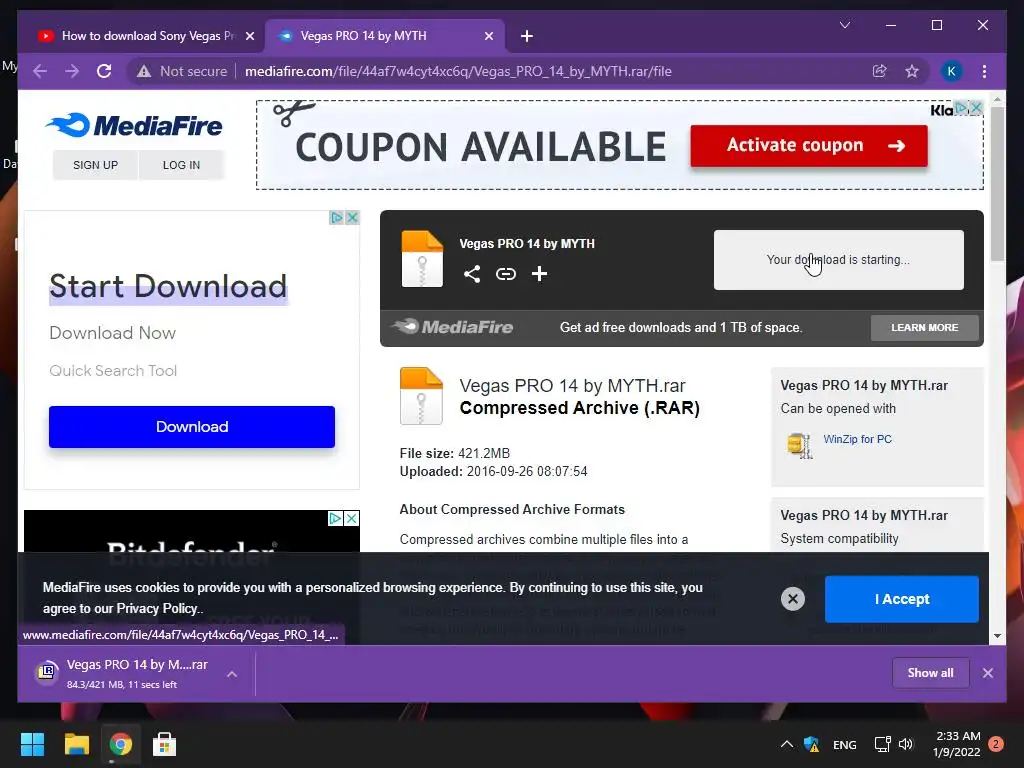Click the LOG IN button
Screen dimensions: 1024x768
182,165
